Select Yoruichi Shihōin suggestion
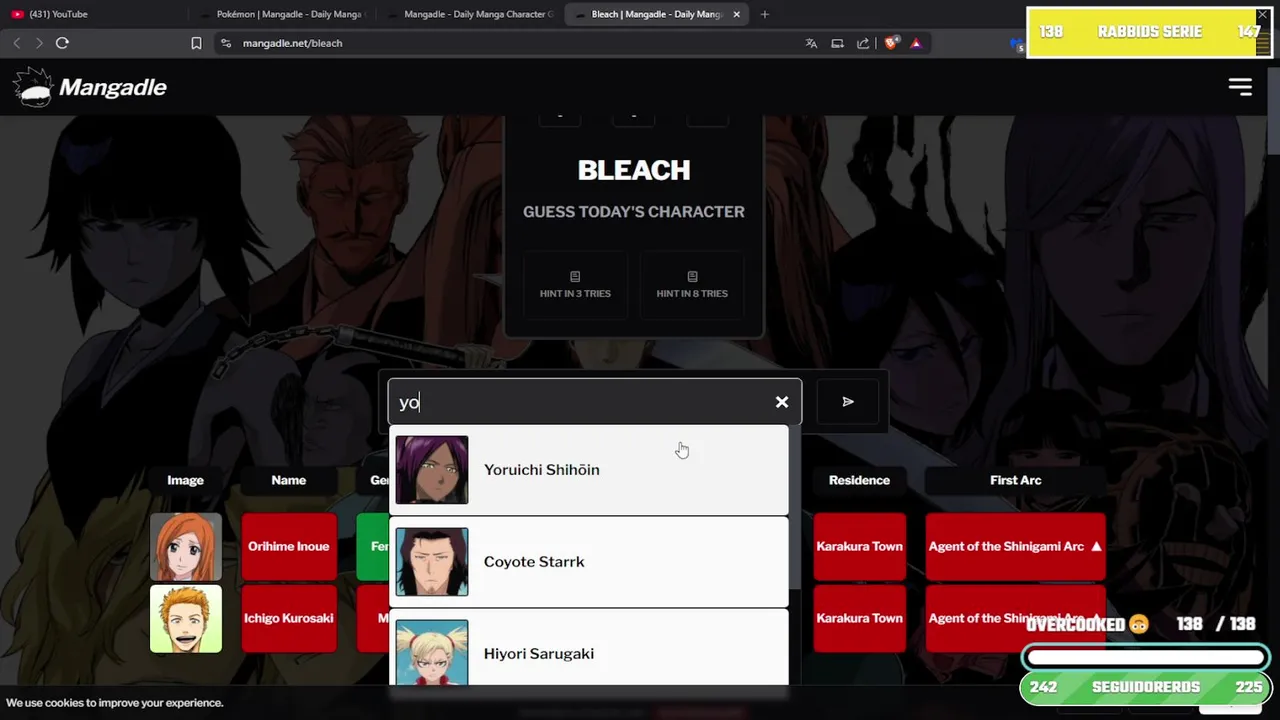The image size is (1280, 720). [588, 470]
